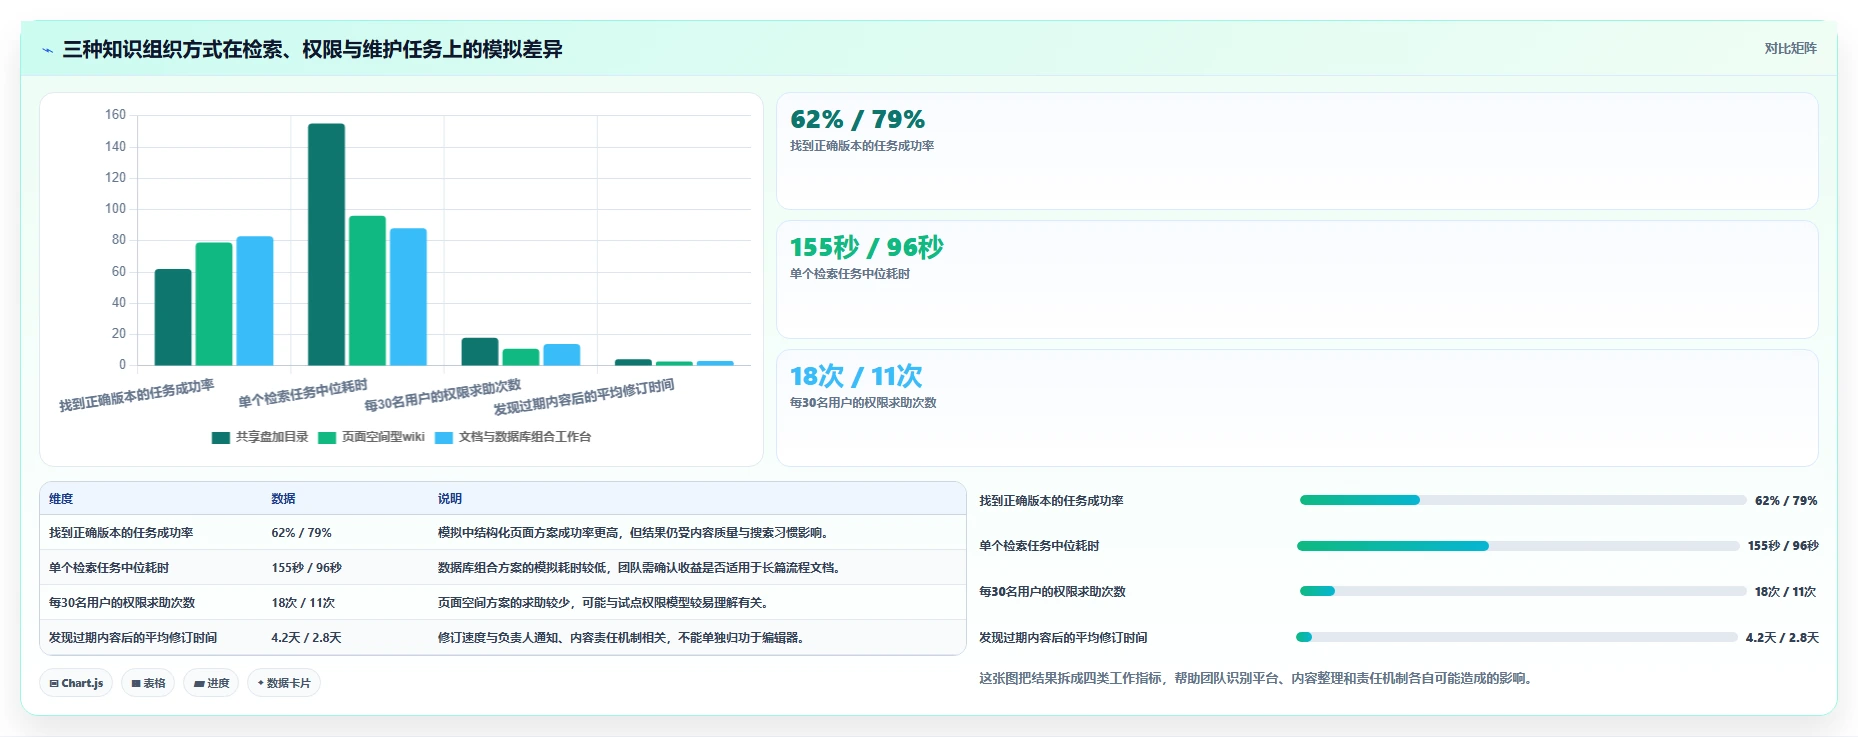Click the dashboard title 三种知识组织方式
The height and width of the screenshot is (737, 1858).
[x=312, y=49]
